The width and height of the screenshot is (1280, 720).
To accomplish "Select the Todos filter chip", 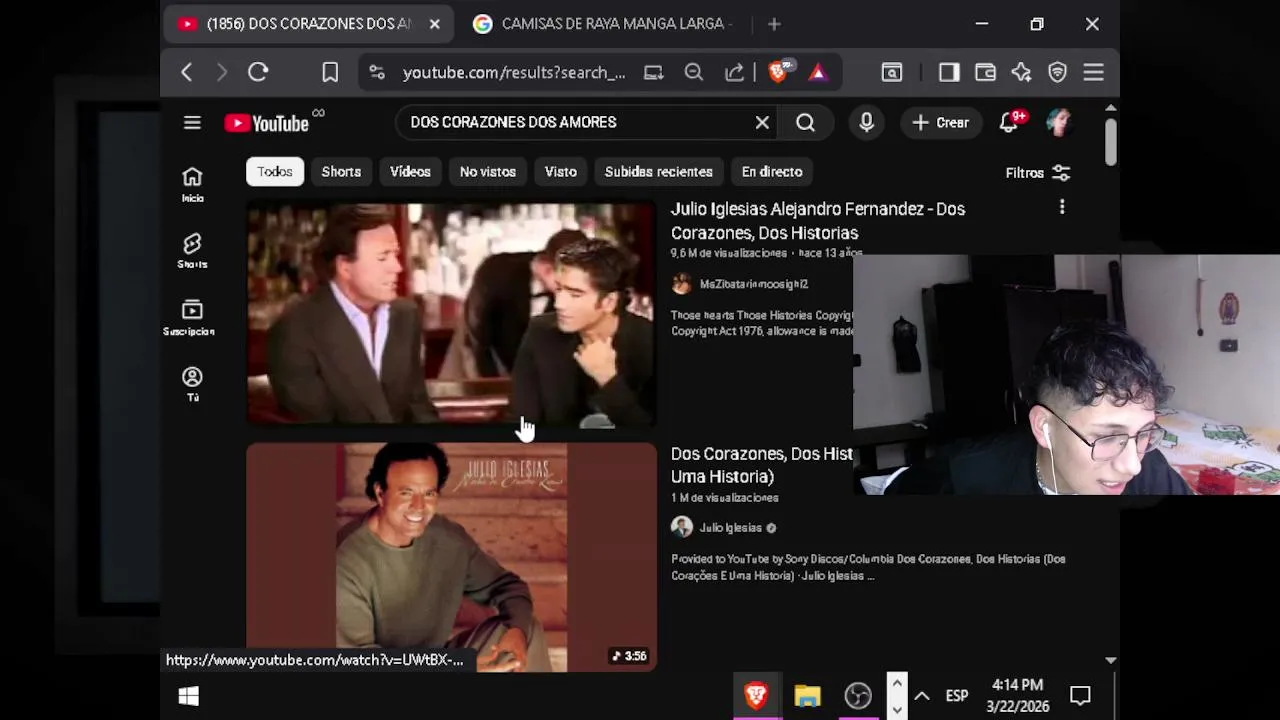I will tap(275, 172).
